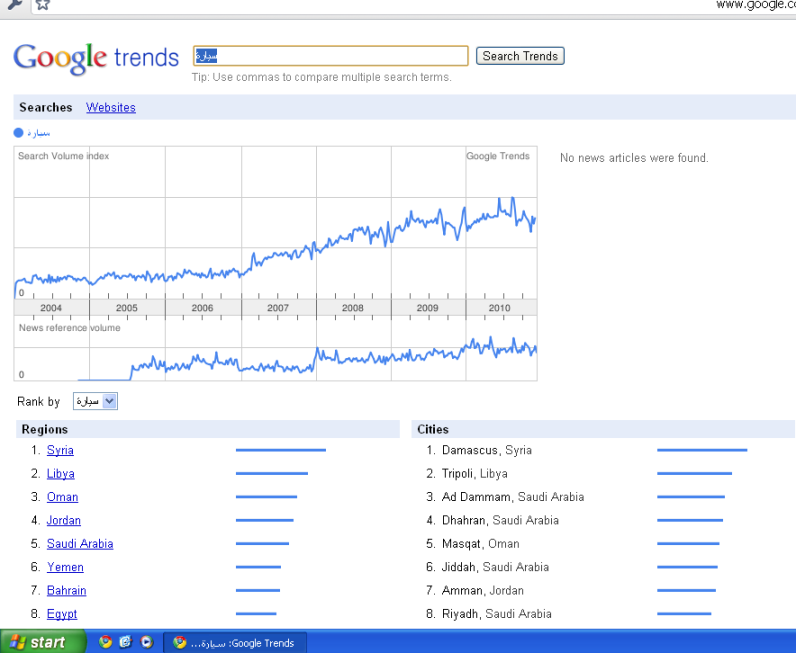Screen dimensions: 796x653
Task: Open the Internet Explorer quick launch icon
Action: 126,642
